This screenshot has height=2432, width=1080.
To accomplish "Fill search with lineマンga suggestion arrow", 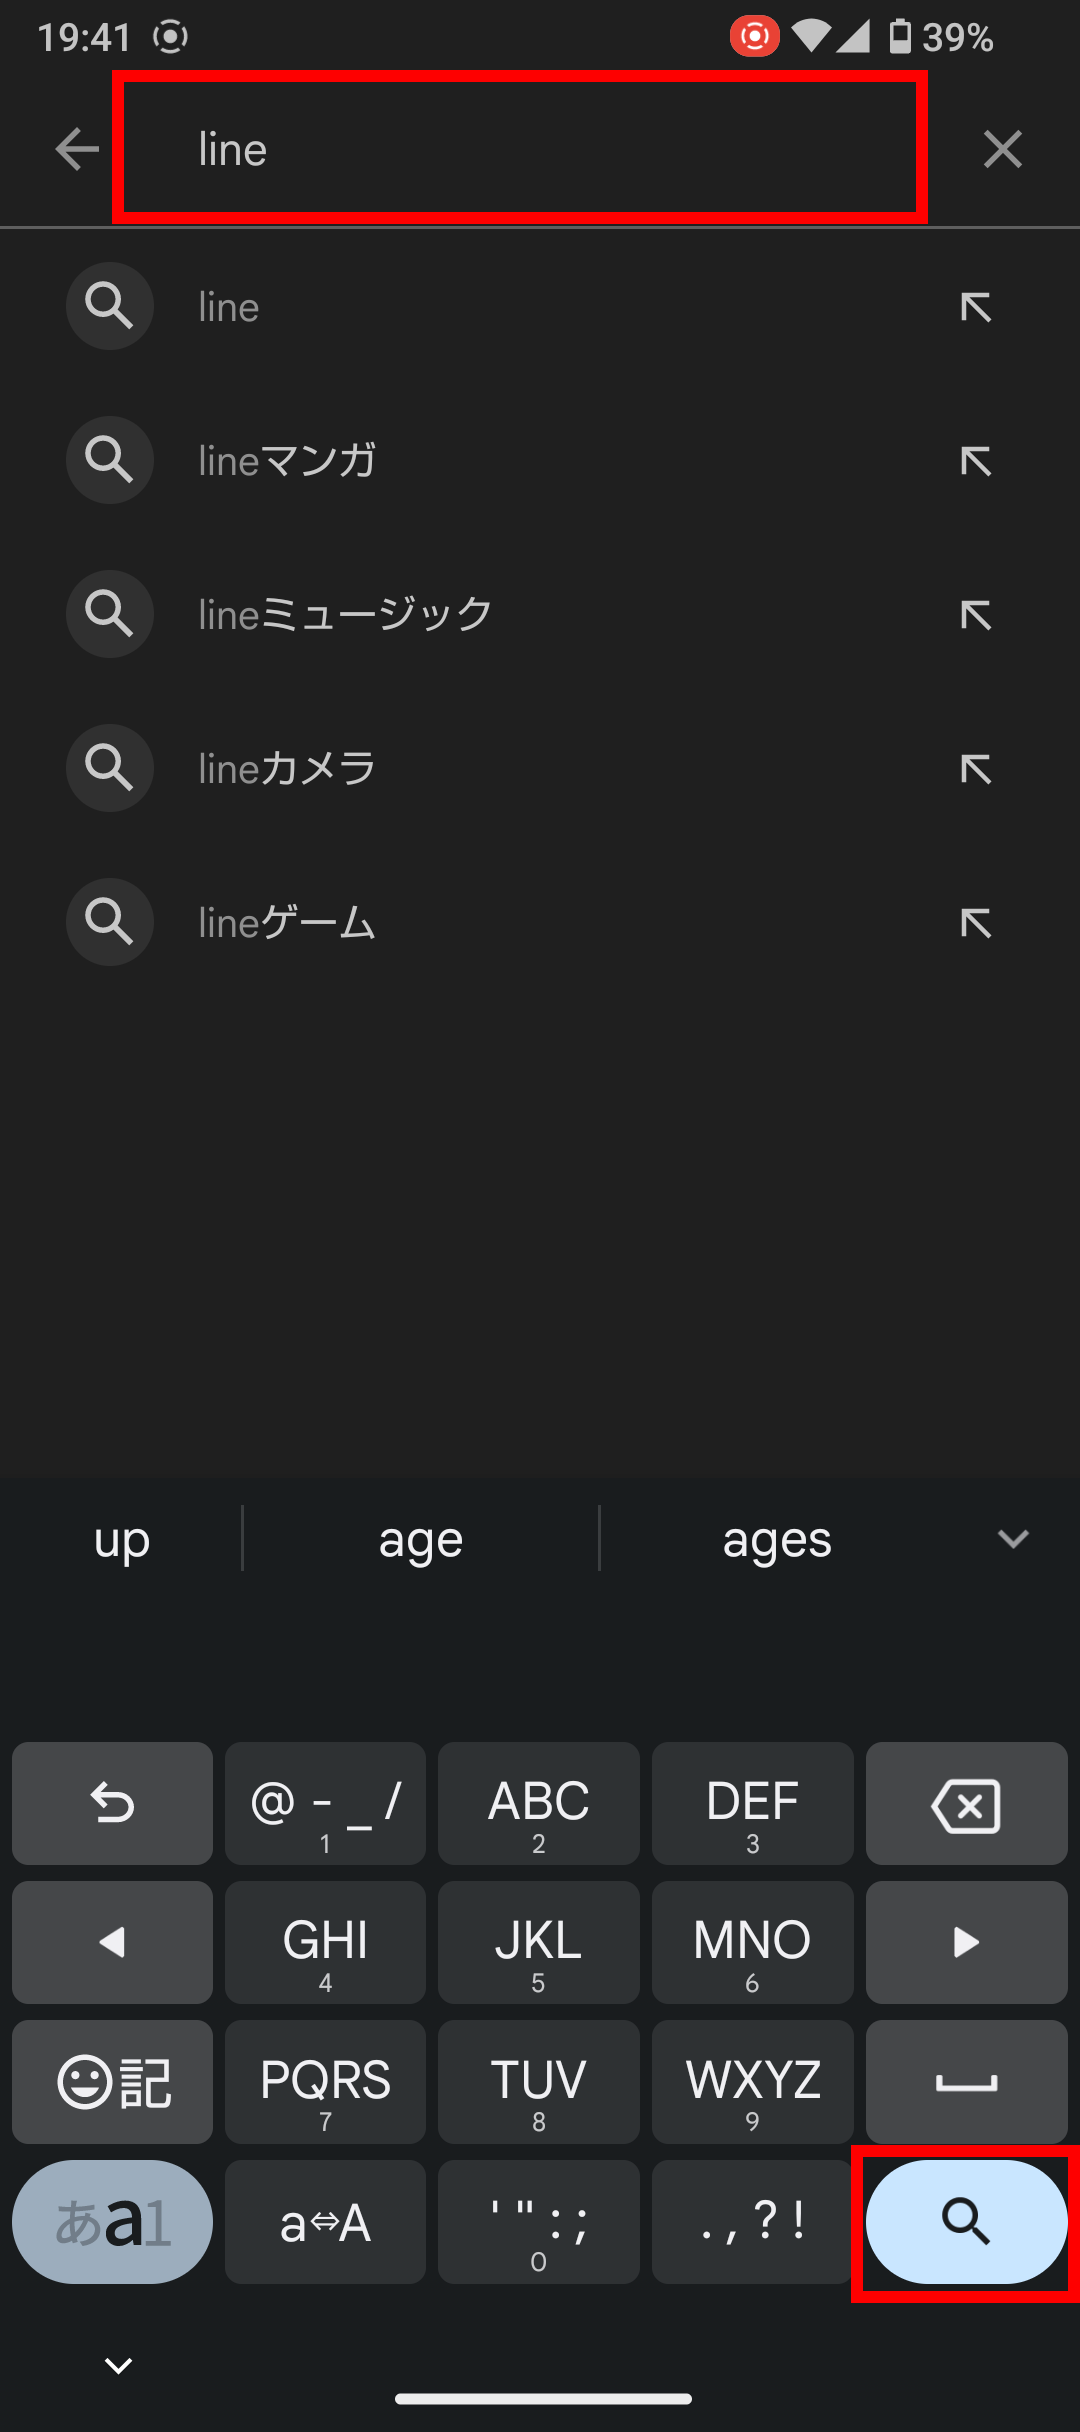I will tap(975, 461).
